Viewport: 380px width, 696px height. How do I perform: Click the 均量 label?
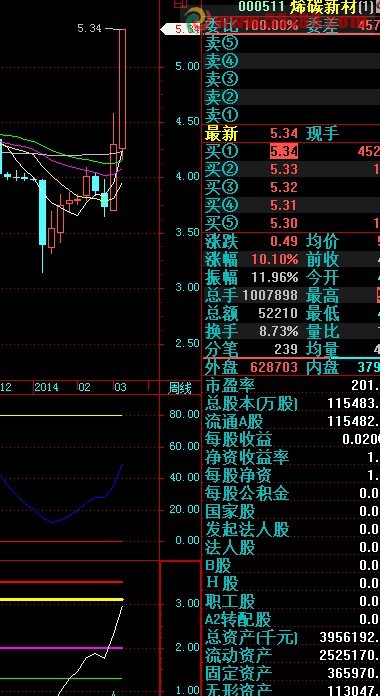(322, 350)
